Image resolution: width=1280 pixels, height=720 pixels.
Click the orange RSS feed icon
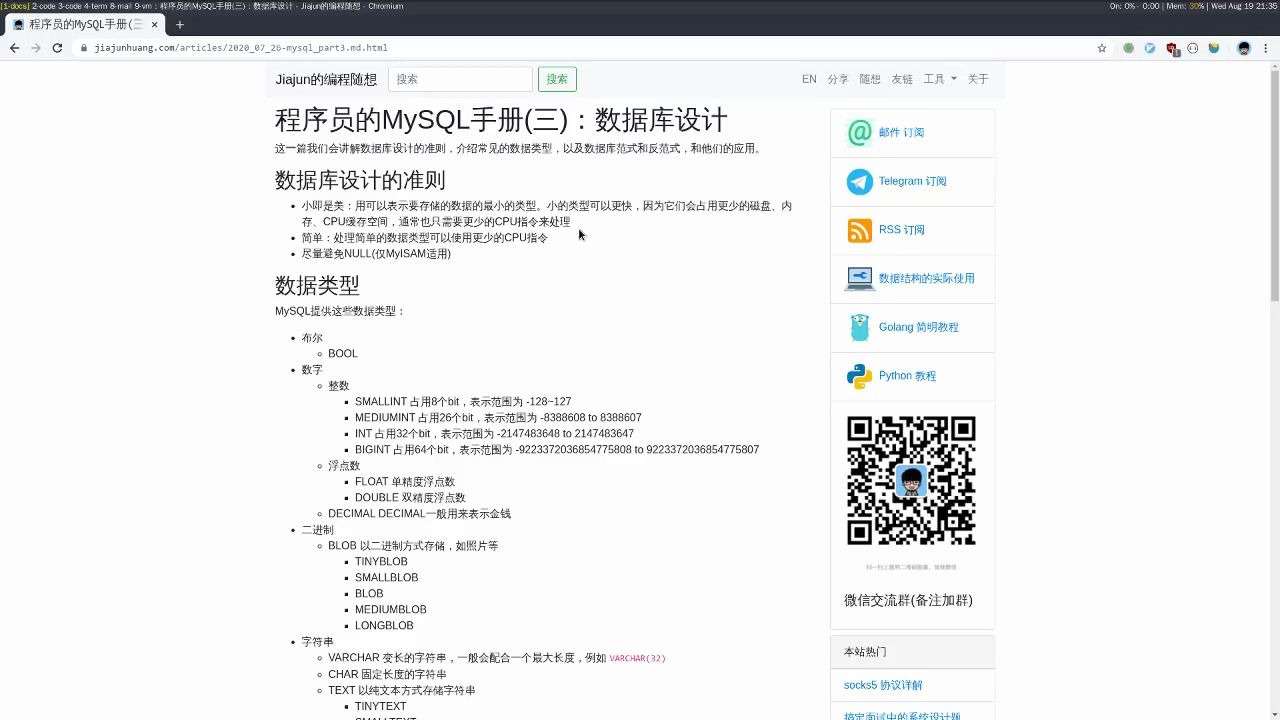[860, 230]
